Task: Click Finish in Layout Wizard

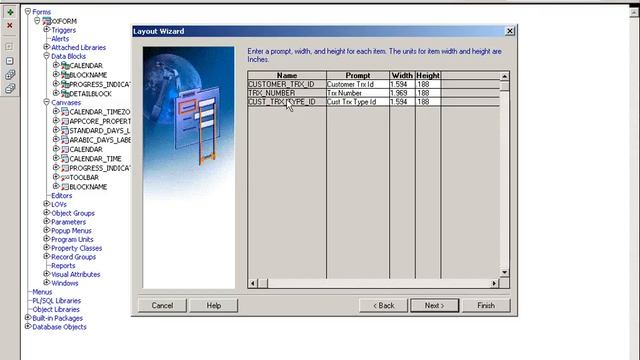Action: (486, 305)
